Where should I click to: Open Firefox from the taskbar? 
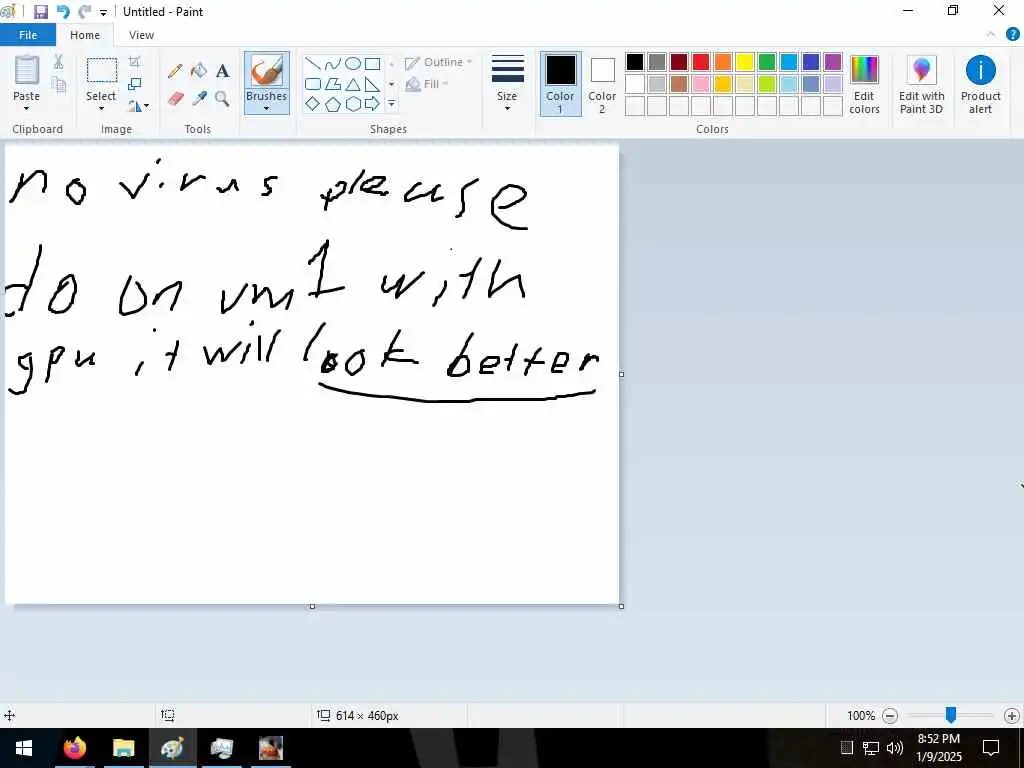pos(74,748)
